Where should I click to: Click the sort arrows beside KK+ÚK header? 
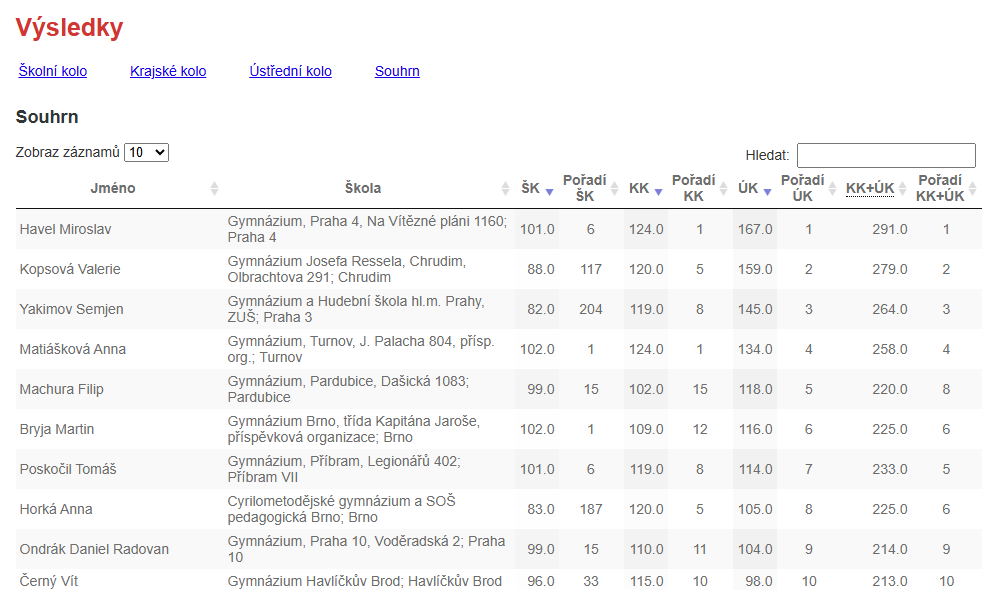pos(903,189)
